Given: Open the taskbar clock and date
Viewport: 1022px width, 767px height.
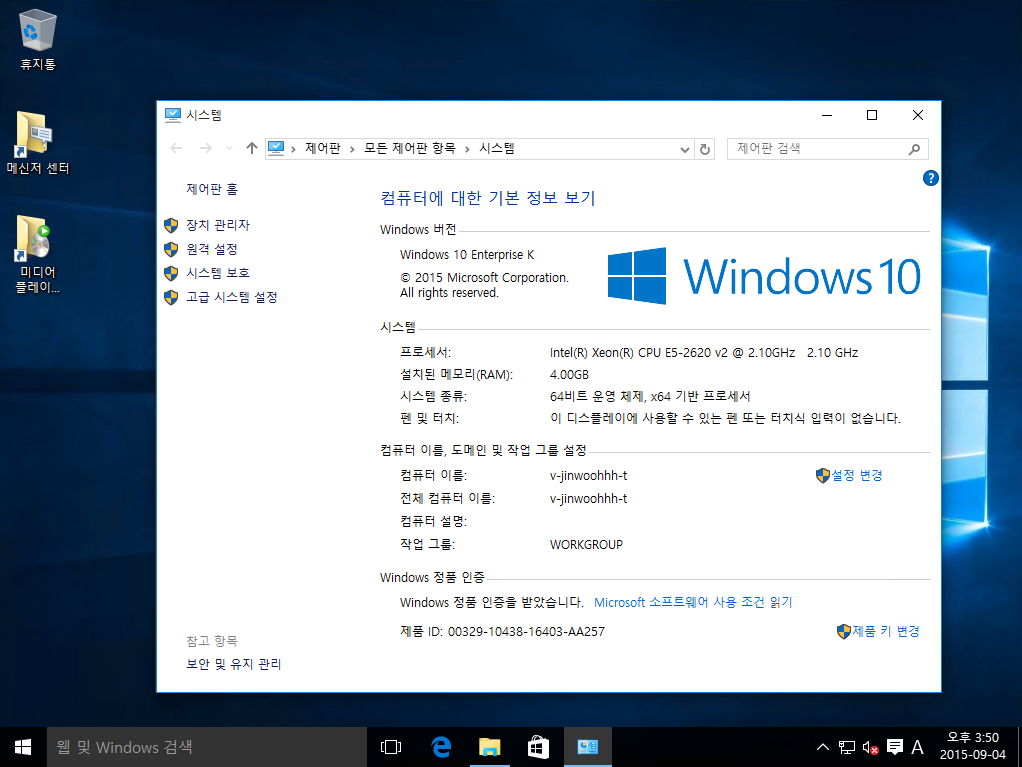Looking at the screenshot, I should [972, 746].
